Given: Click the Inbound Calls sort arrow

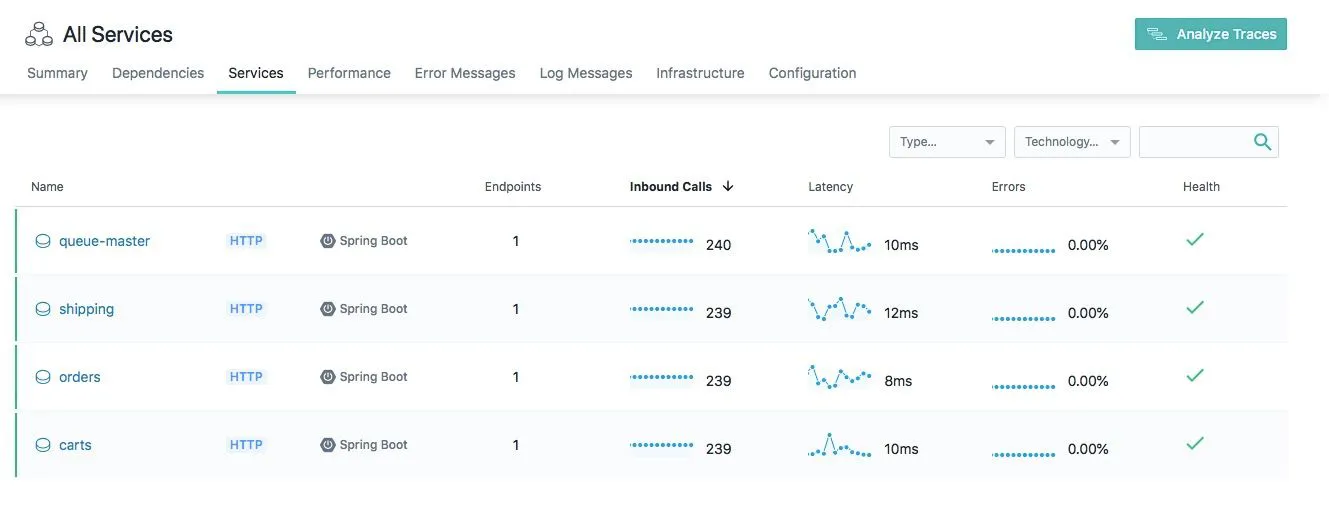Looking at the screenshot, I should [x=728, y=186].
